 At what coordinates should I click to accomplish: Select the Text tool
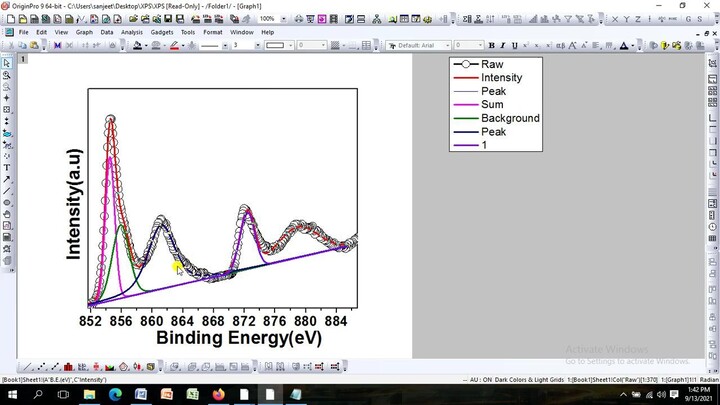pyautogui.click(x=7, y=167)
